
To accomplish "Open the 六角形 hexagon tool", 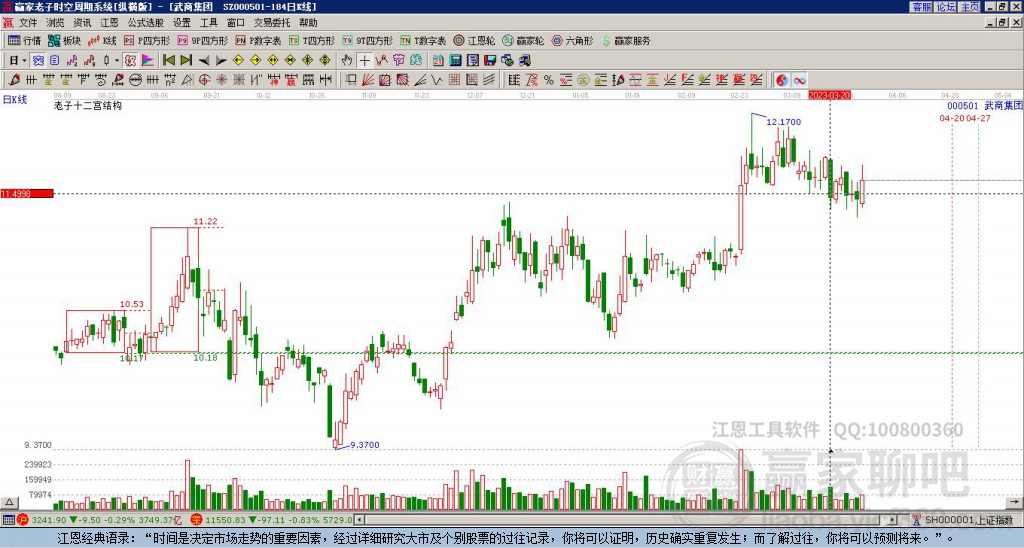I will pos(573,40).
